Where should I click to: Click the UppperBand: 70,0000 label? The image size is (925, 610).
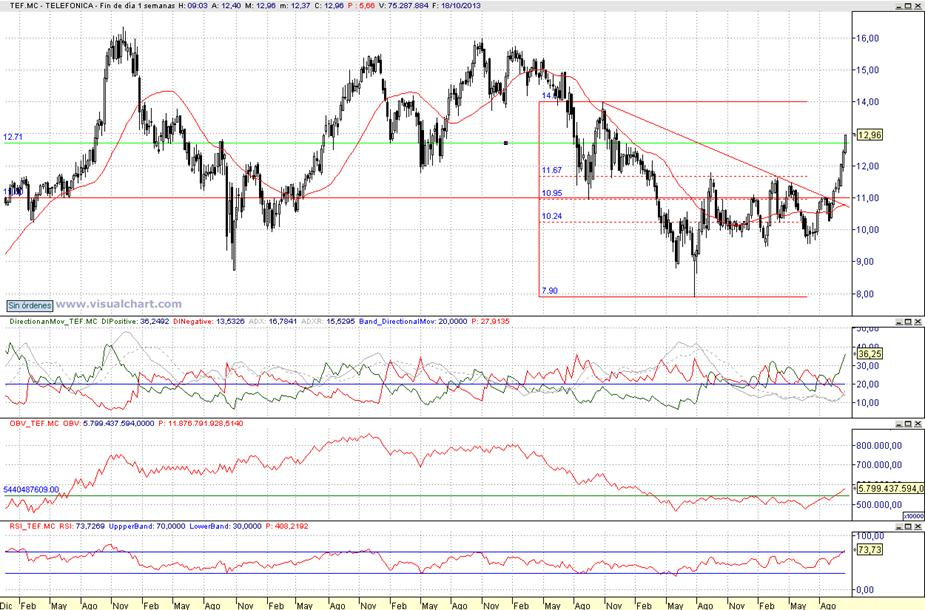[147, 526]
